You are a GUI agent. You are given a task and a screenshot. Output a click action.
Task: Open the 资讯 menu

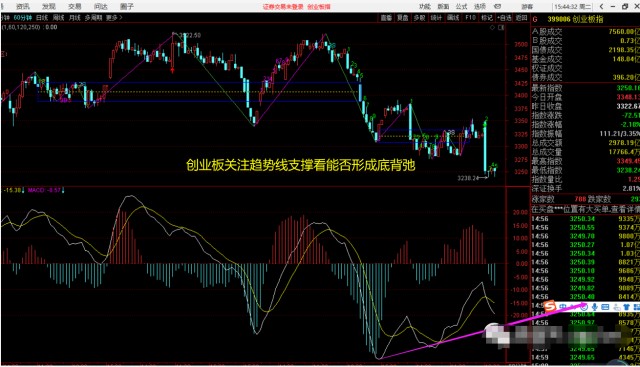pos(23,7)
